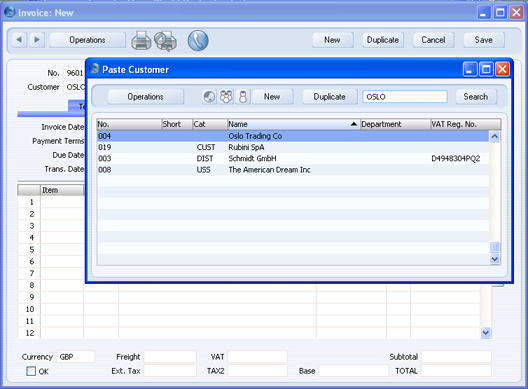Viewport: 528px width, 389px height.
Task: Open Operations menu in Invoice window
Action: pyautogui.click(x=87, y=40)
